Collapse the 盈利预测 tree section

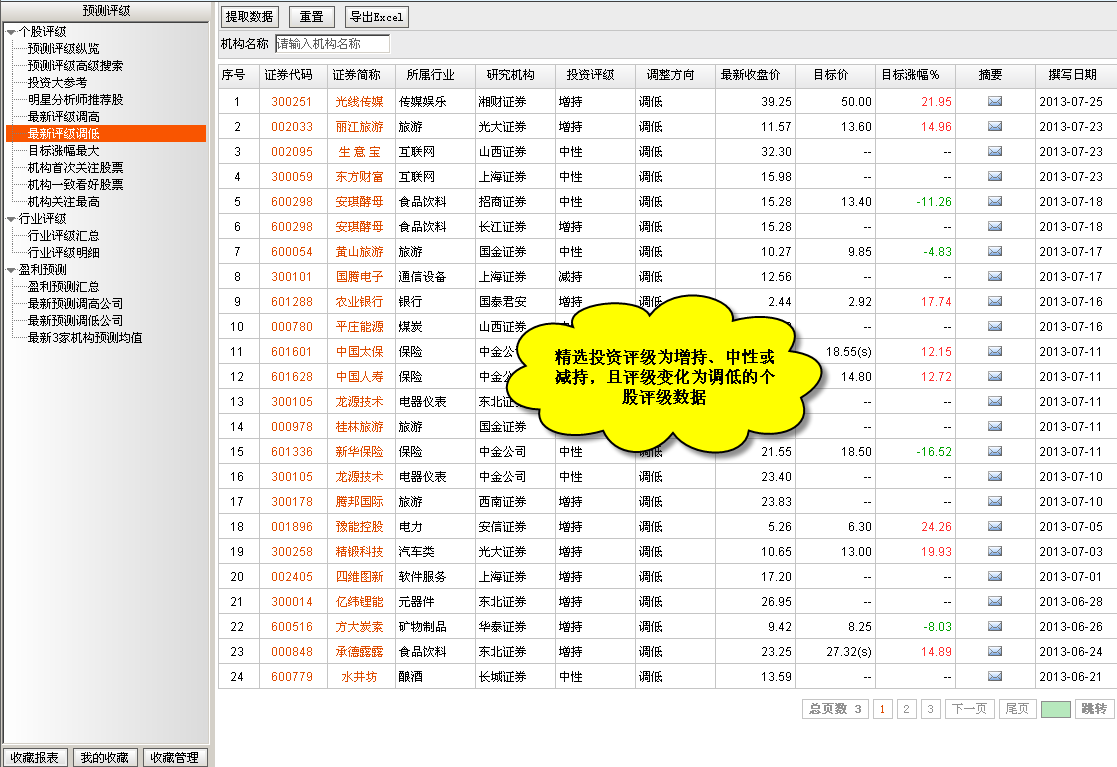(11, 270)
